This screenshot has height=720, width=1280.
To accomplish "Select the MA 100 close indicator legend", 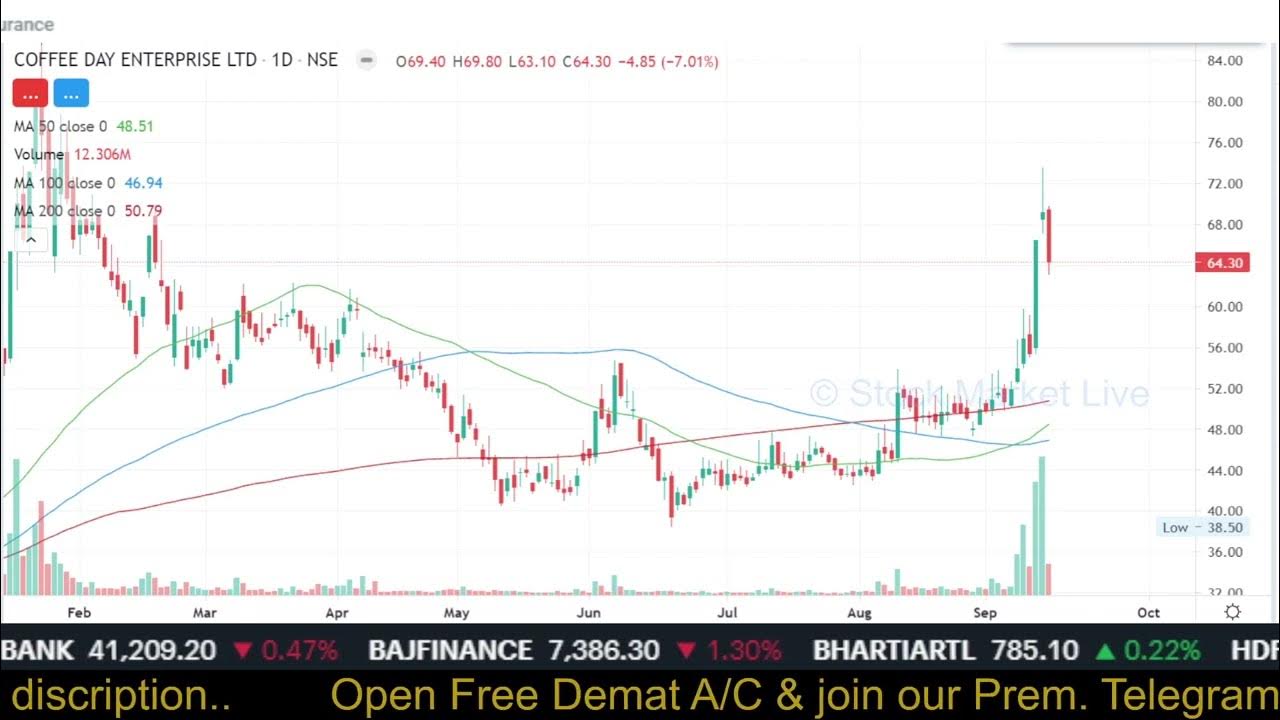I will click(88, 183).
